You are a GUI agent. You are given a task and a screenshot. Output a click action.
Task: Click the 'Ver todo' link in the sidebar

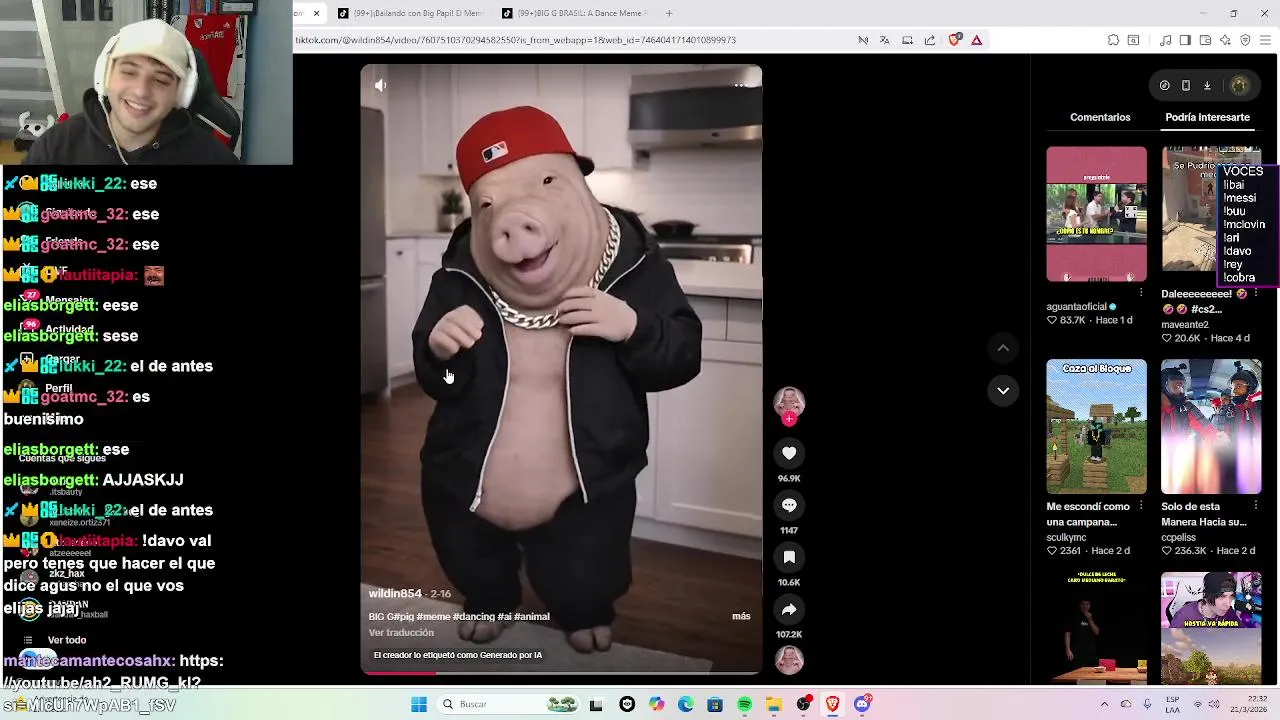67,640
